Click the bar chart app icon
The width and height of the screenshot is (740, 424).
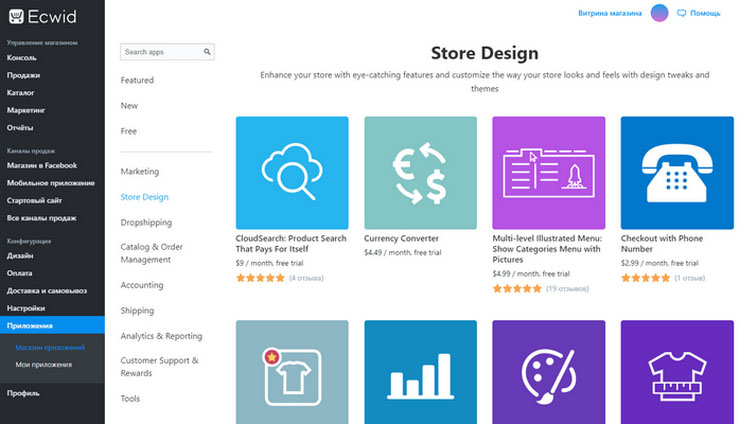coord(420,372)
